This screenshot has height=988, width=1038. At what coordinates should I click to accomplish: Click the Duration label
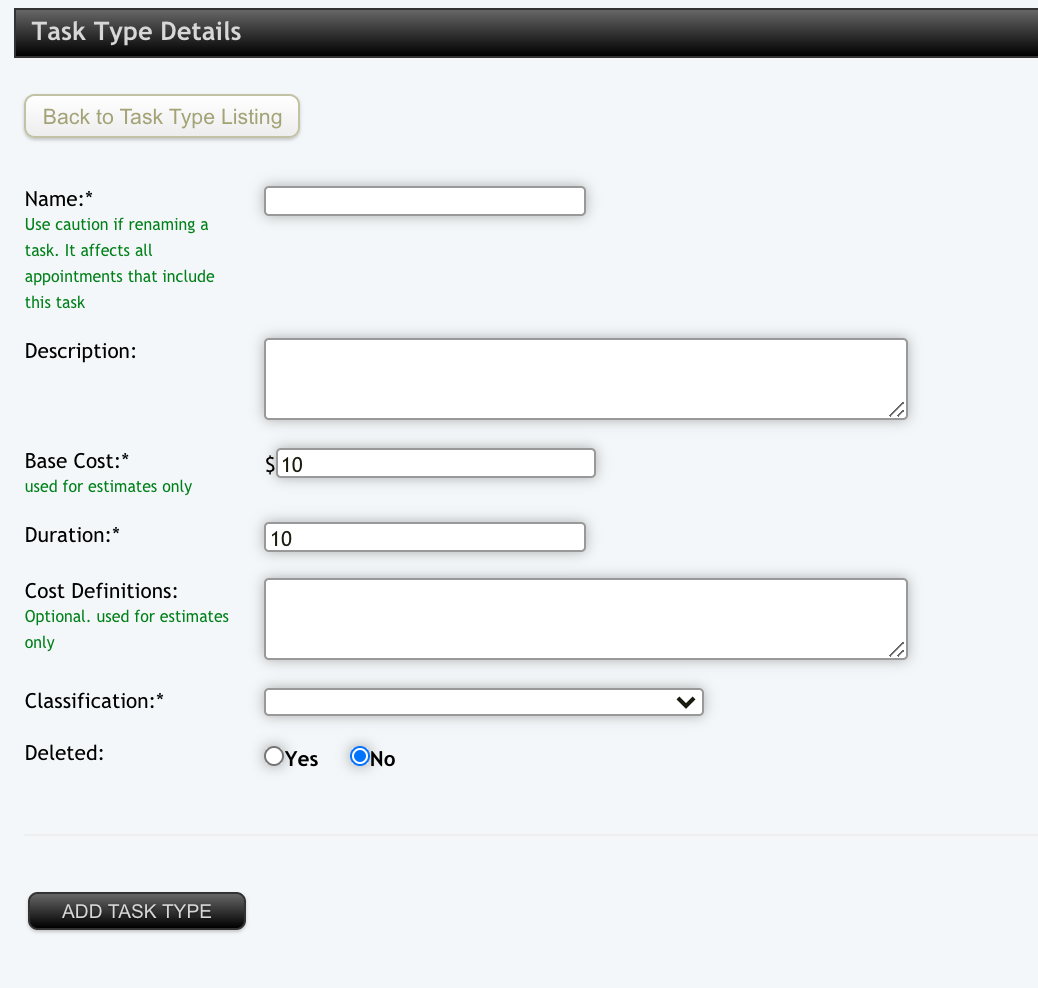72,535
